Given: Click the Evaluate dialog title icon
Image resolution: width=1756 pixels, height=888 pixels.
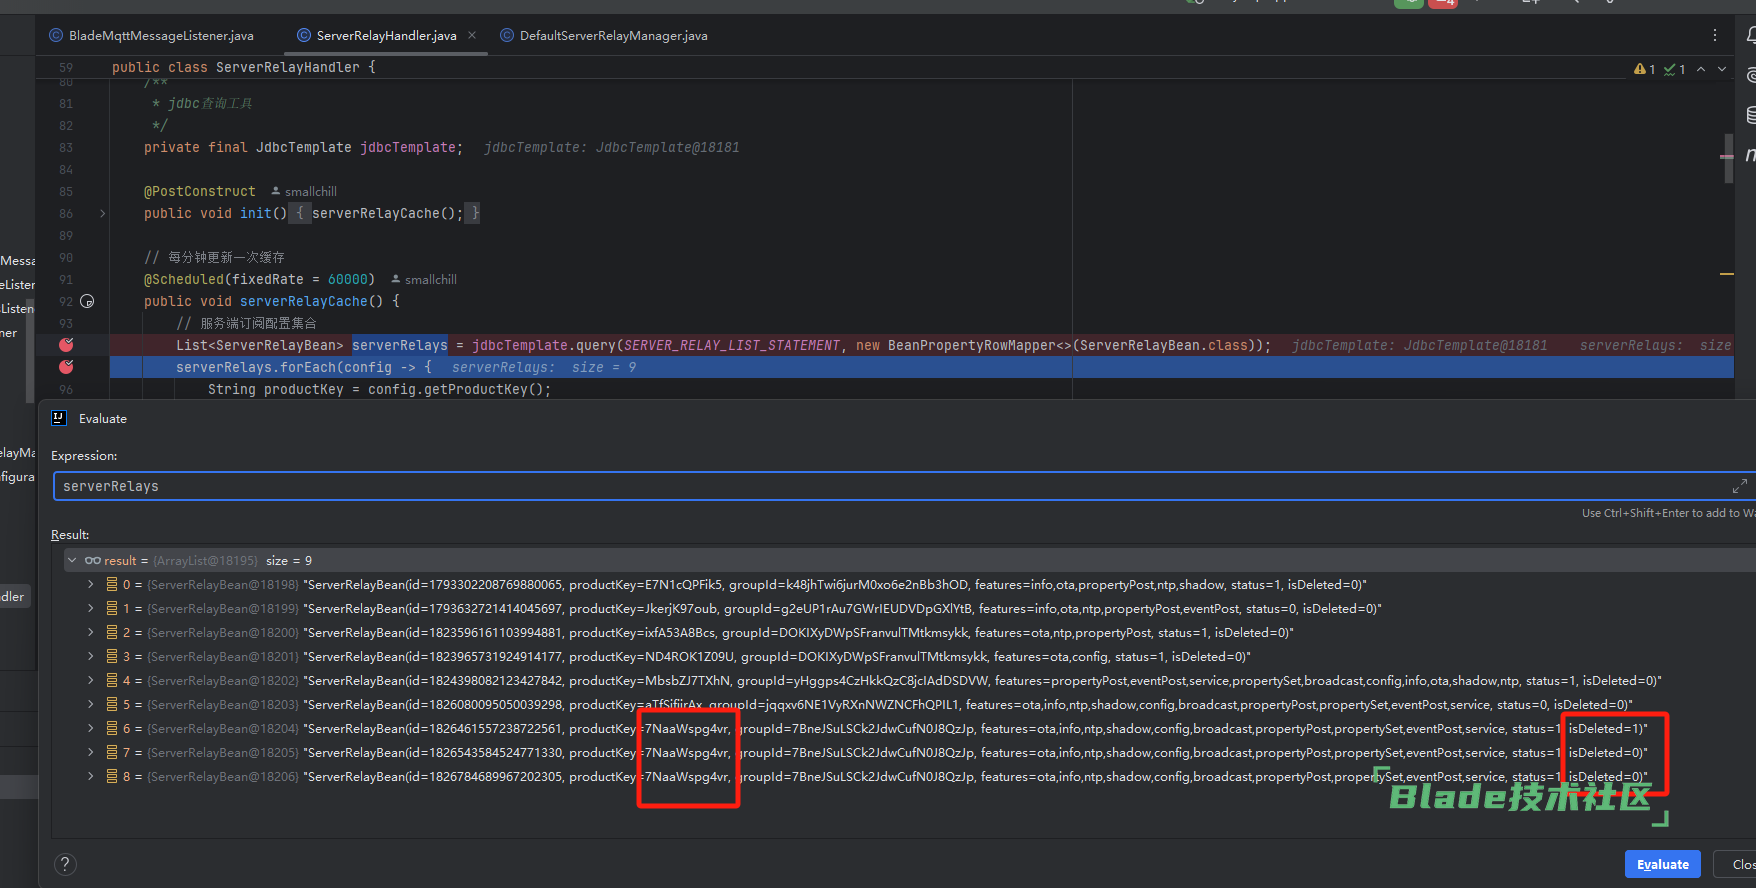Looking at the screenshot, I should click(59, 418).
